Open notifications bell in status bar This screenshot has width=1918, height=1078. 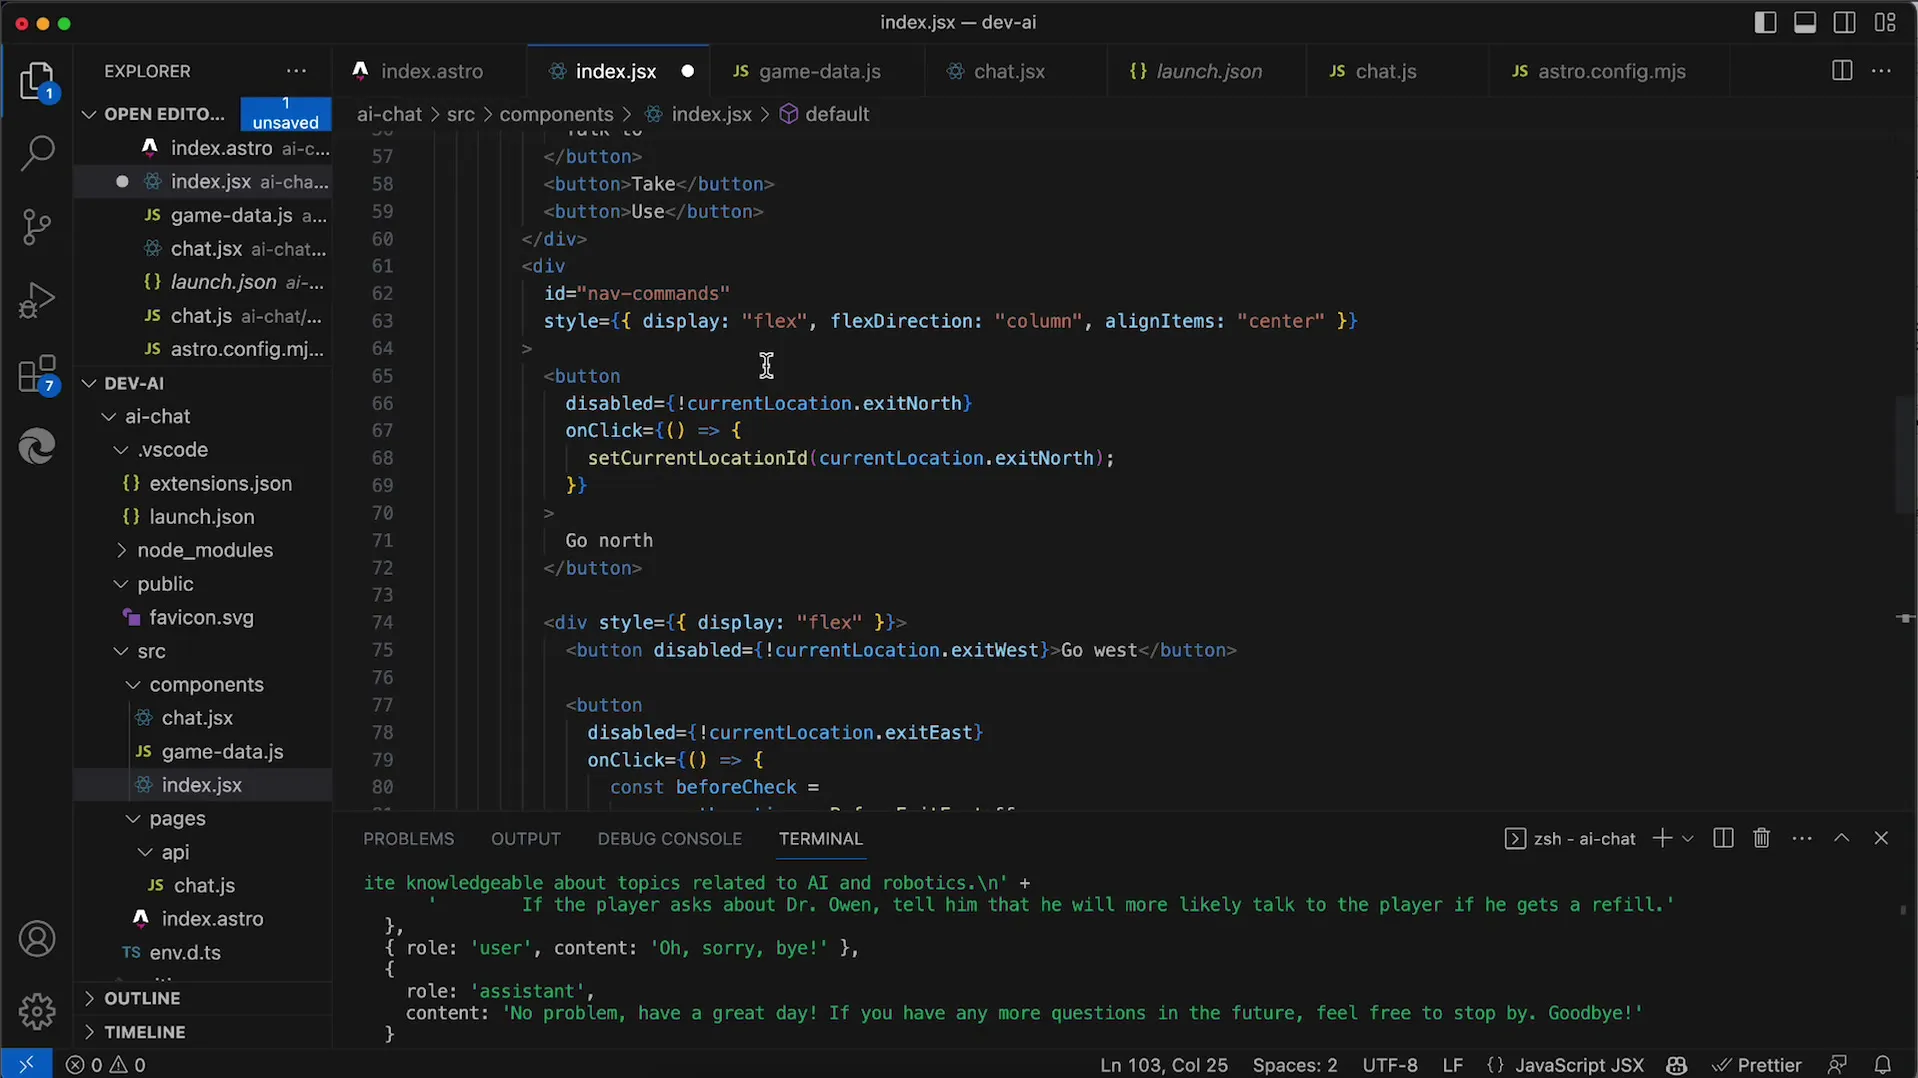coord(1883,1065)
